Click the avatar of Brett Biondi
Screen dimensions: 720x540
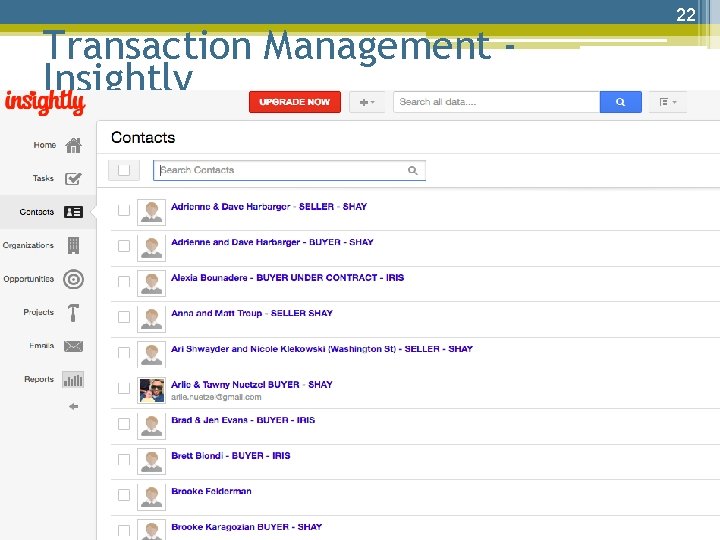pos(152,461)
